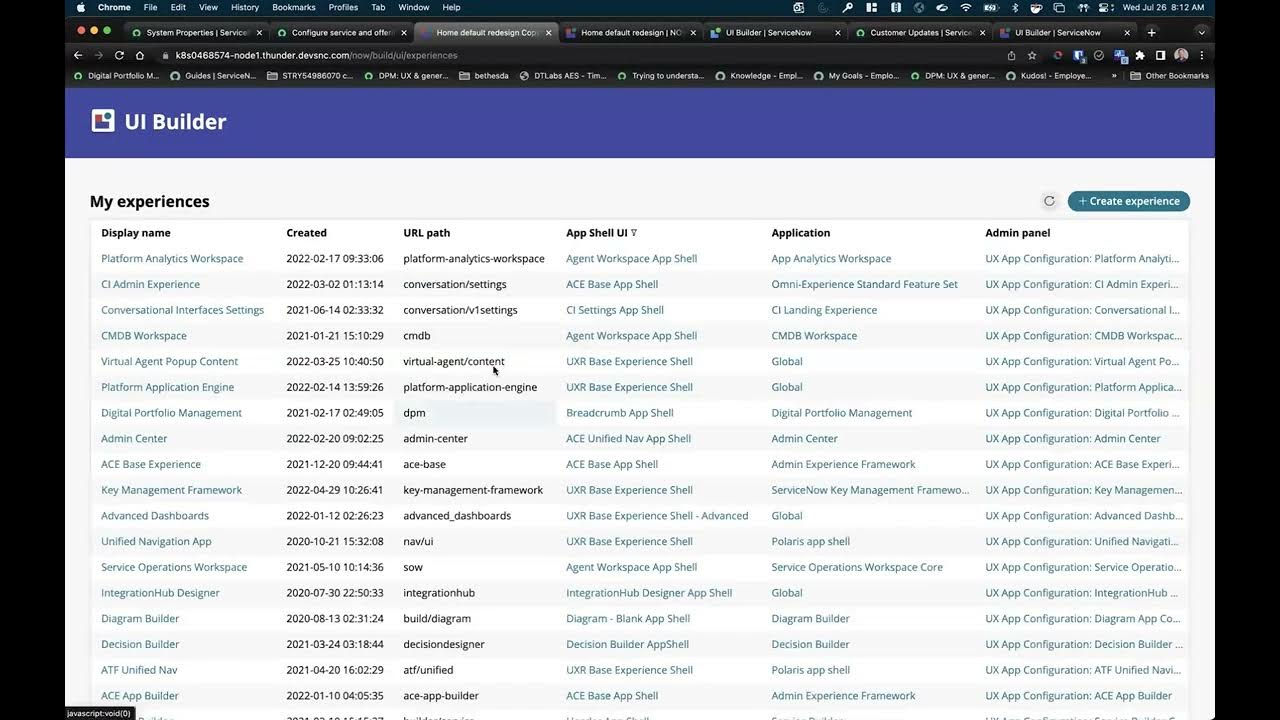The image size is (1280, 720).
Task: Open the Bookmarks menu in menu bar
Action: (x=294, y=7)
